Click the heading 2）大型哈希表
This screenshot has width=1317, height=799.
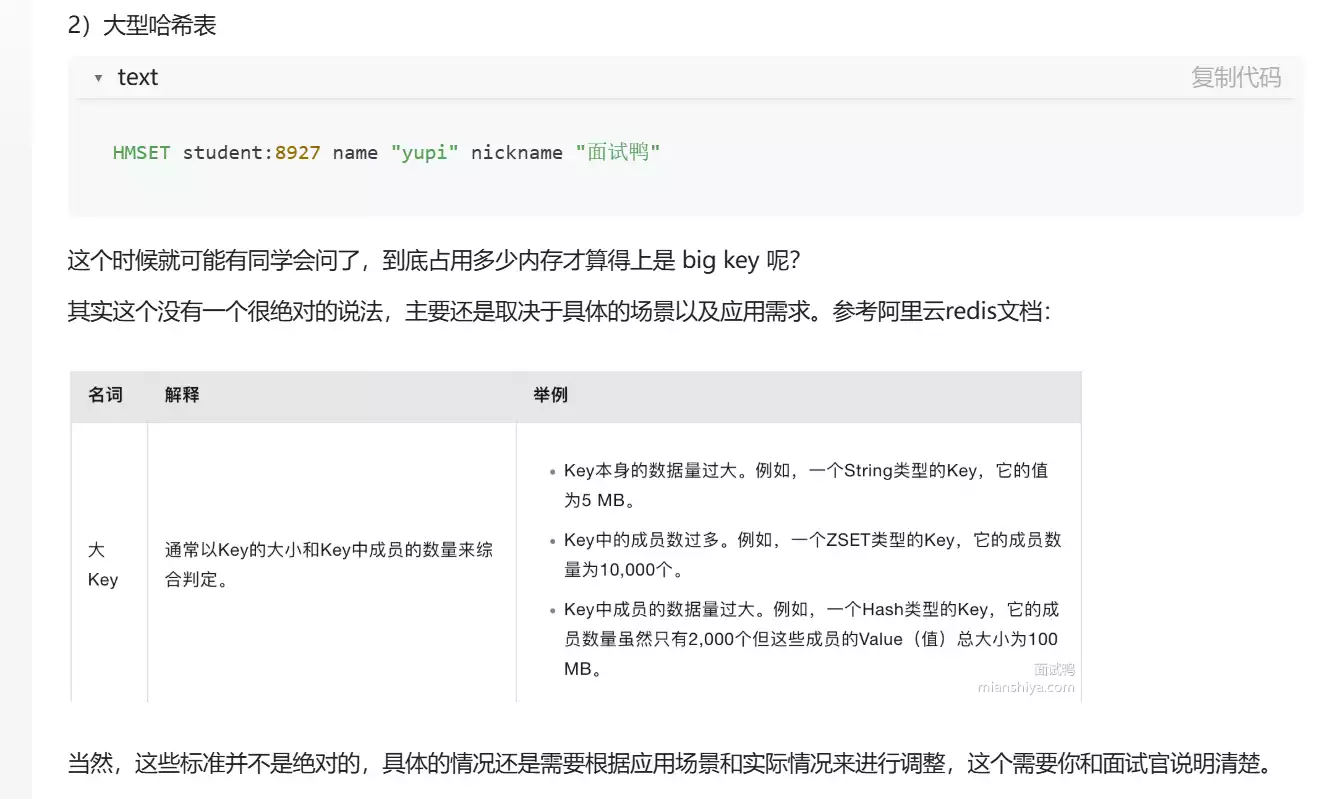click(x=141, y=26)
